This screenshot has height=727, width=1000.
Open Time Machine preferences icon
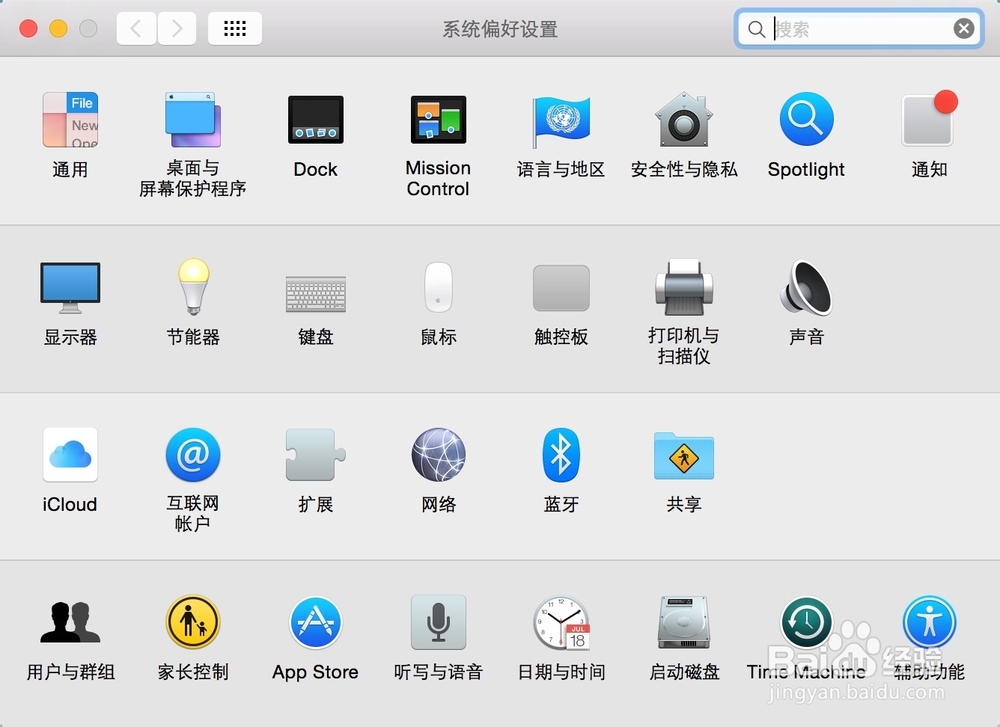806,622
